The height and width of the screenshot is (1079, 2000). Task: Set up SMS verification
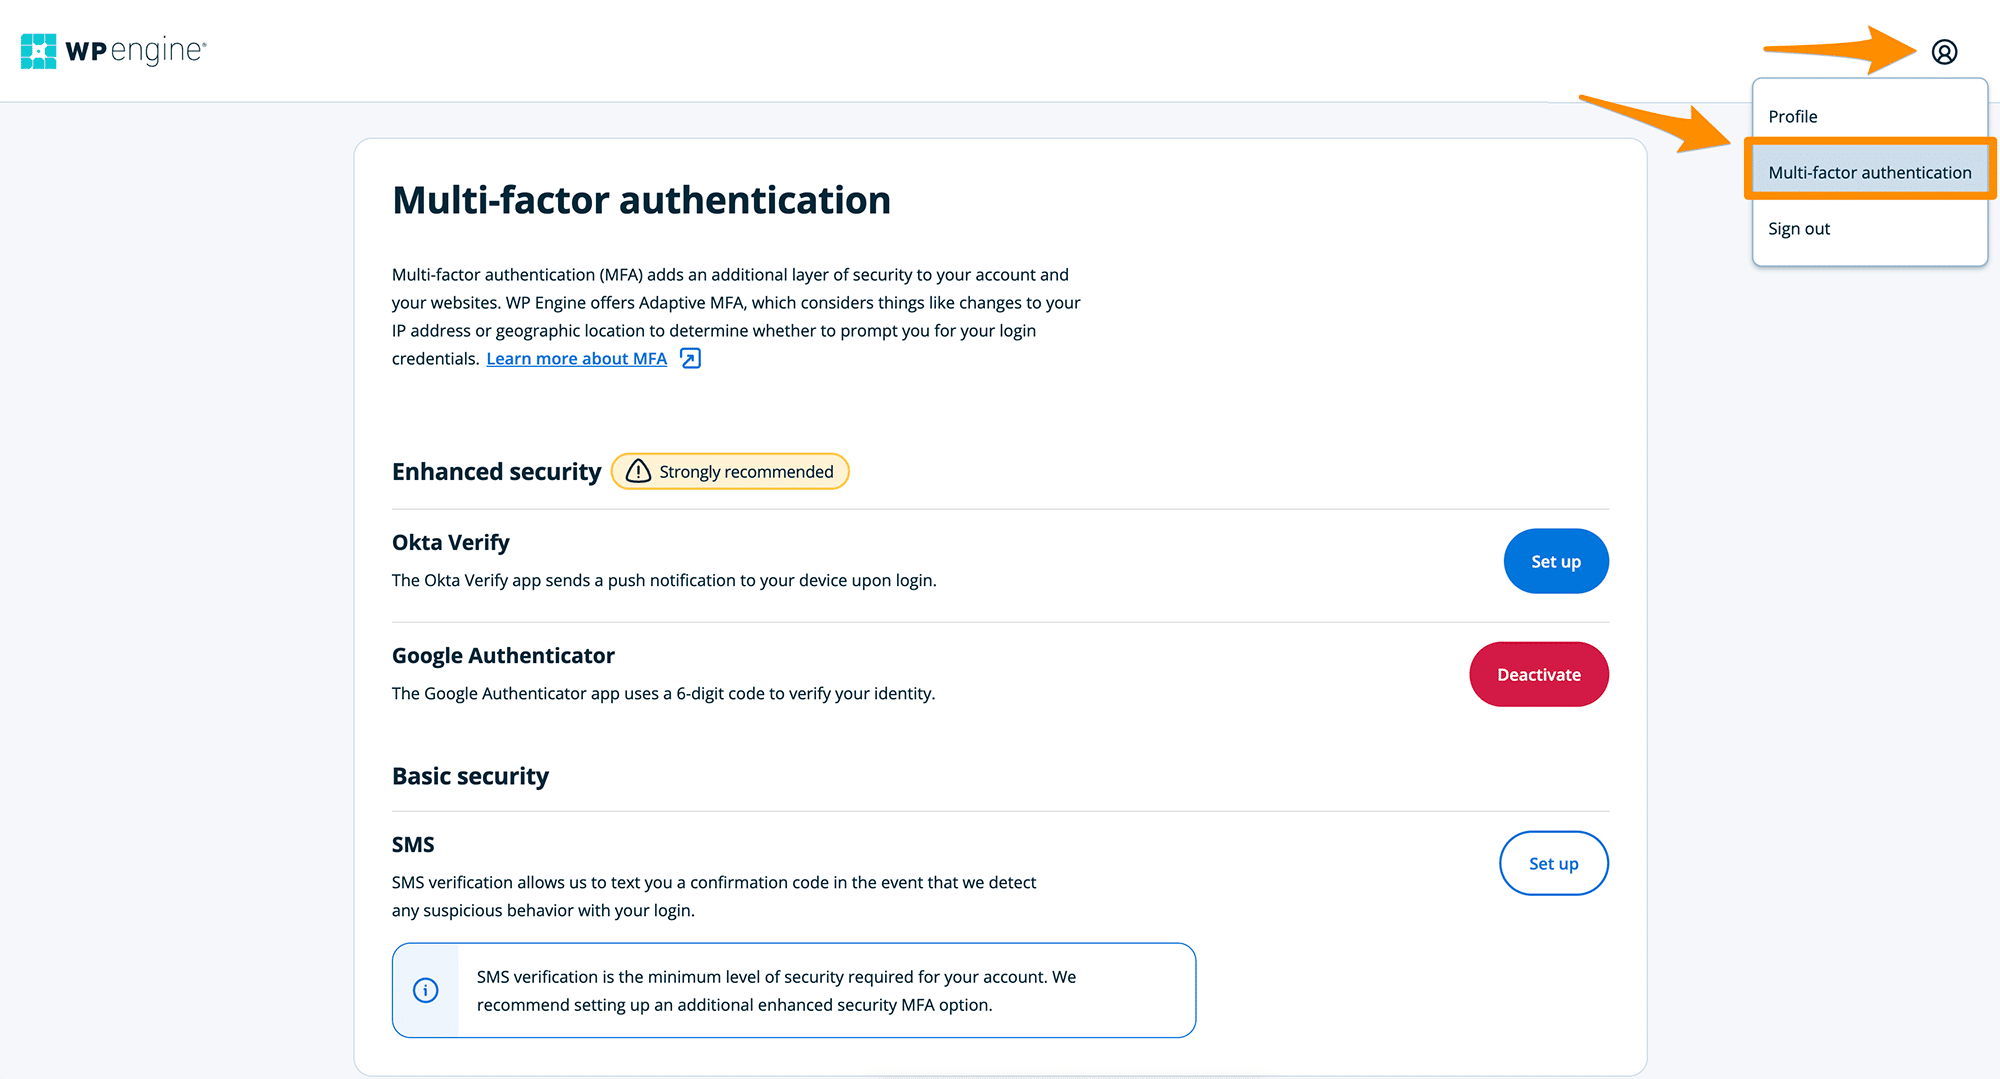pyautogui.click(x=1554, y=863)
